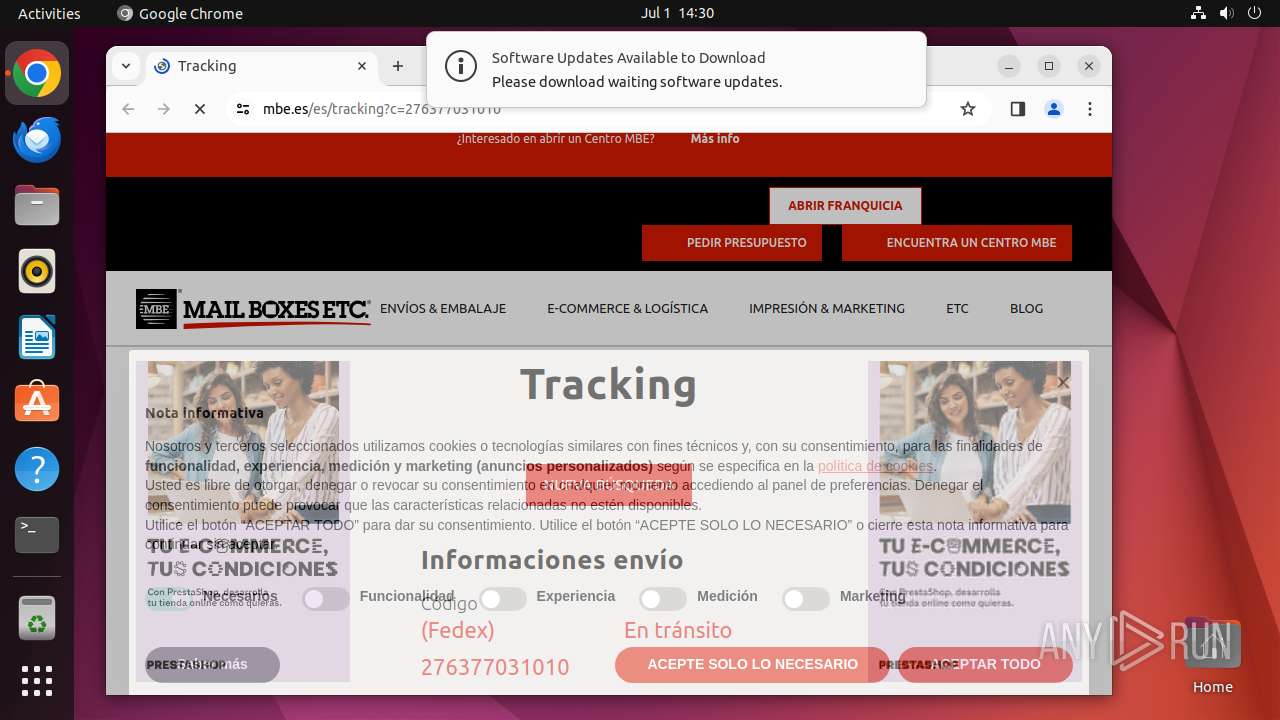Open the Home folder on the desktop
This screenshot has height=720, width=1280.
pyautogui.click(x=1212, y=655)
